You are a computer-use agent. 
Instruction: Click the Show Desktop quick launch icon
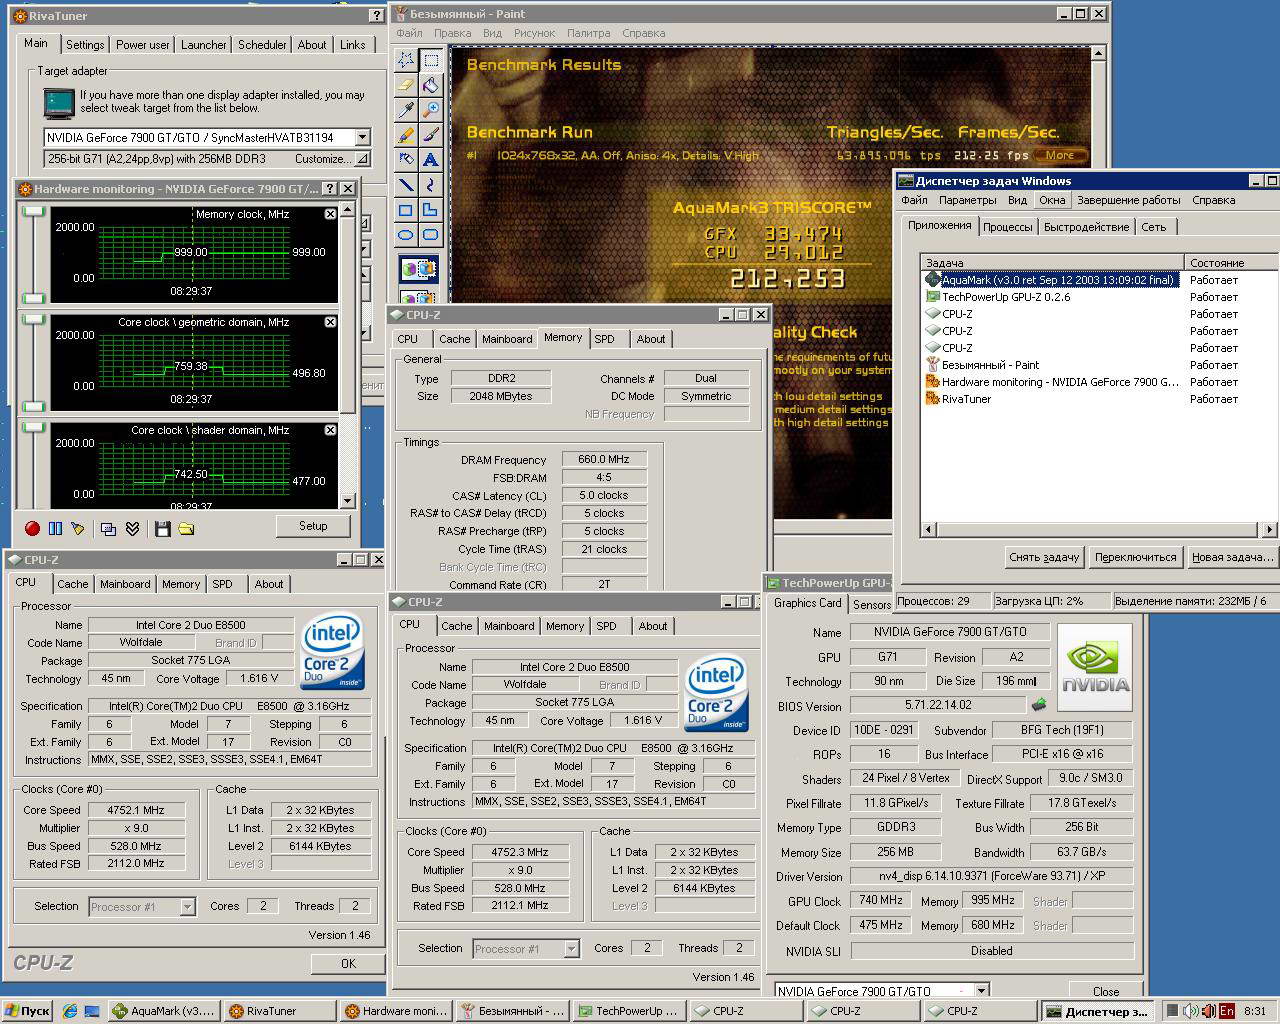click(92, 1011)
